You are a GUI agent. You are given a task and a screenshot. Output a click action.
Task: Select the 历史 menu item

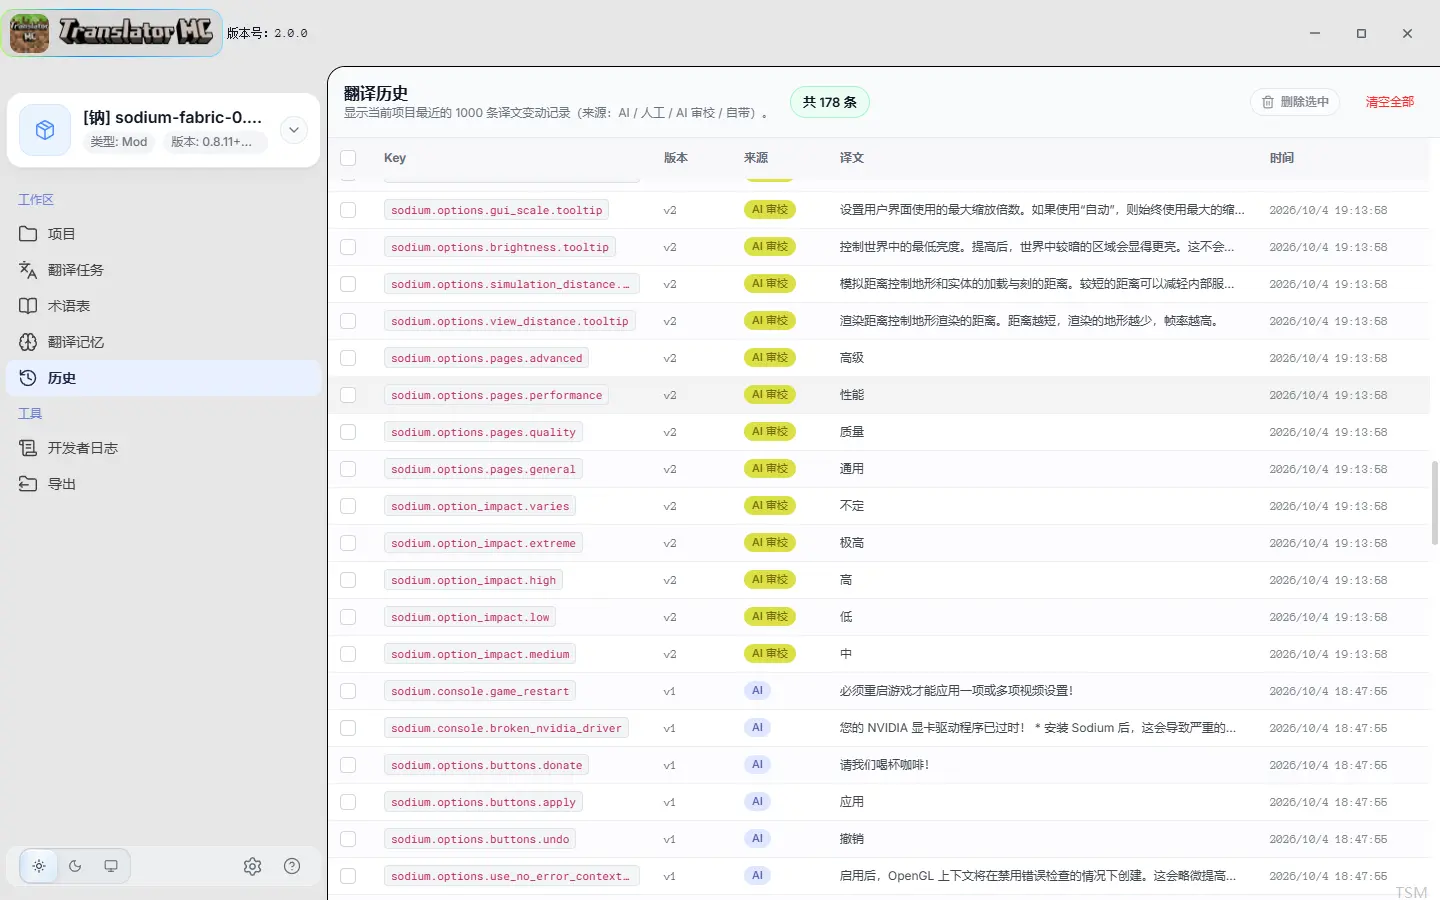tap(164, 378)
